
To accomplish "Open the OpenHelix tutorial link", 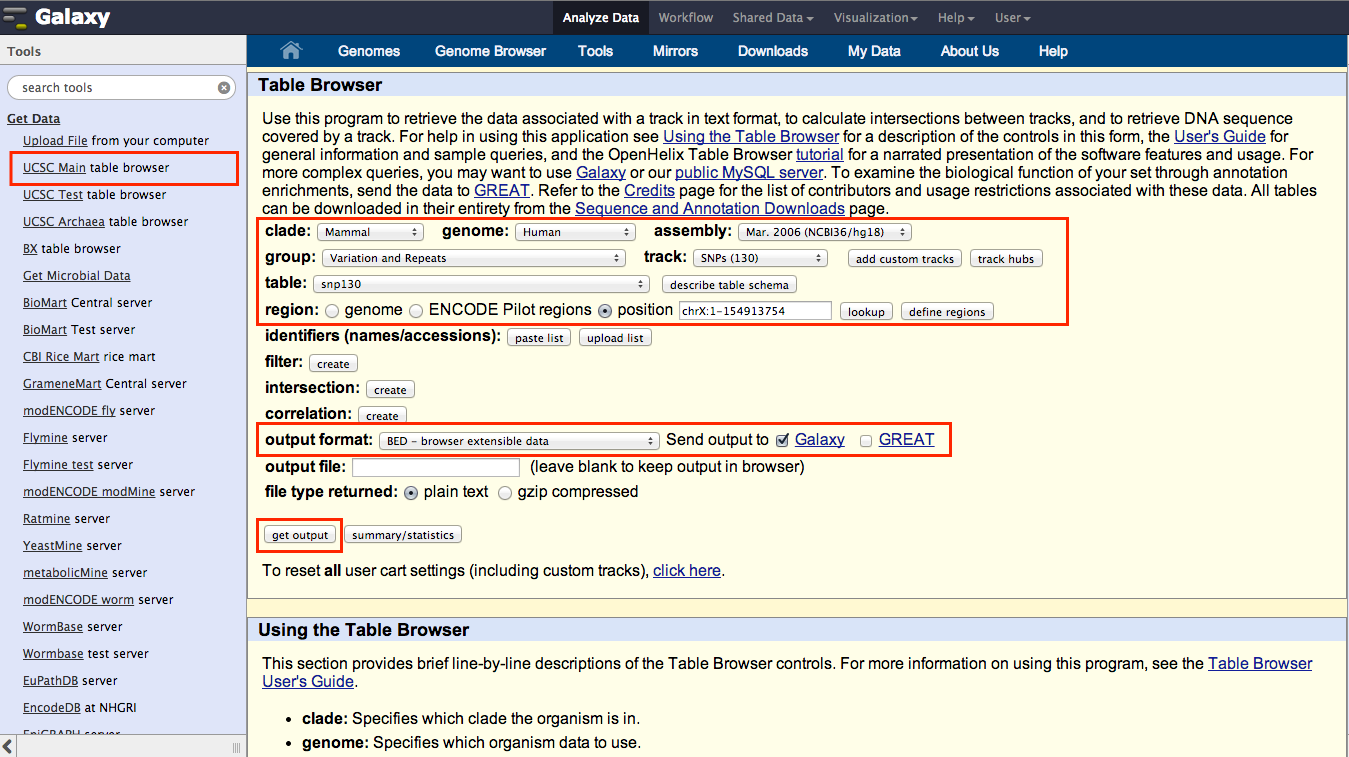I will coord(819,155).
